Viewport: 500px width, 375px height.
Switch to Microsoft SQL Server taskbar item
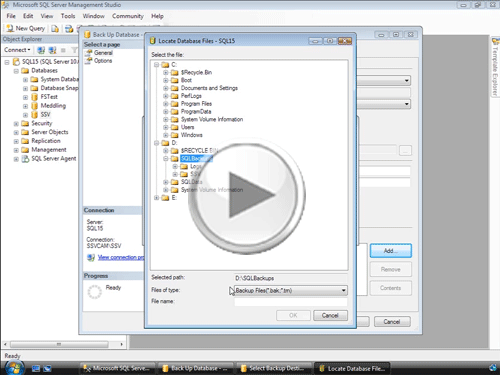(118, 368)
